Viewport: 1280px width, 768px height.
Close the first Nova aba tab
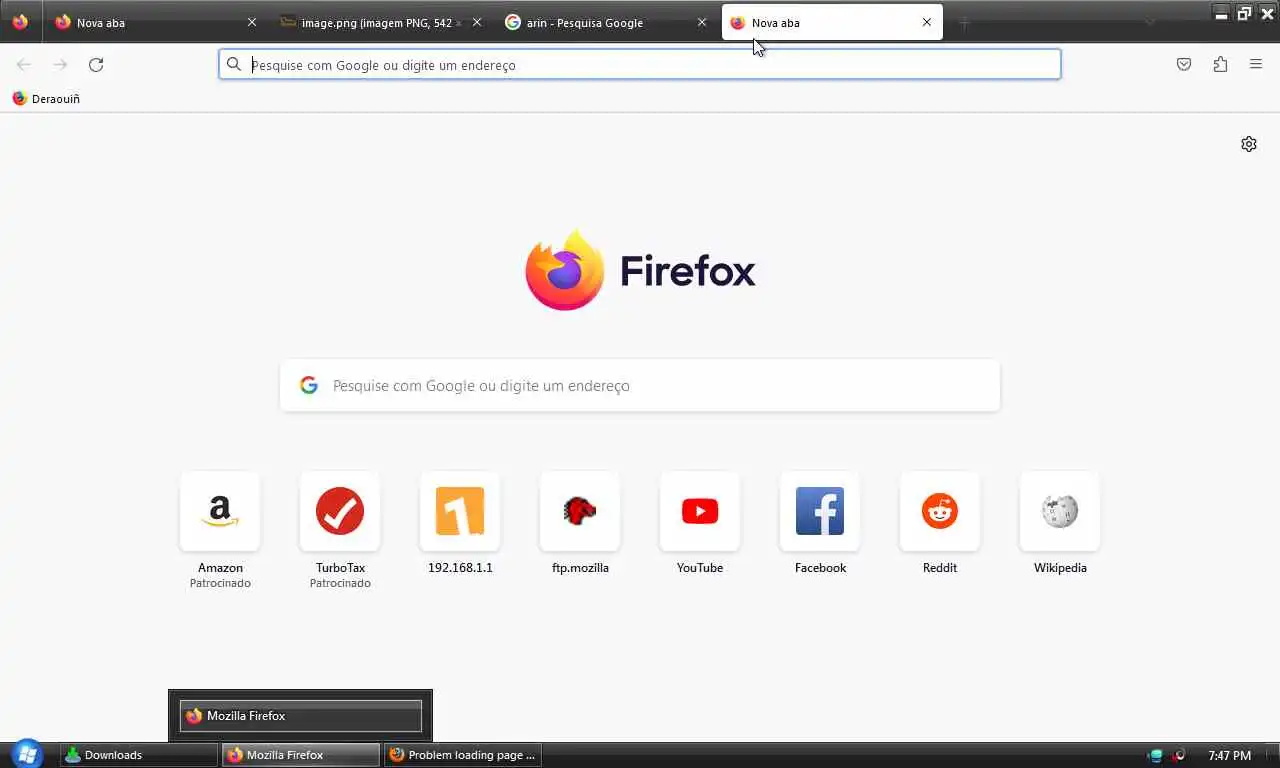tap(252, 22)
